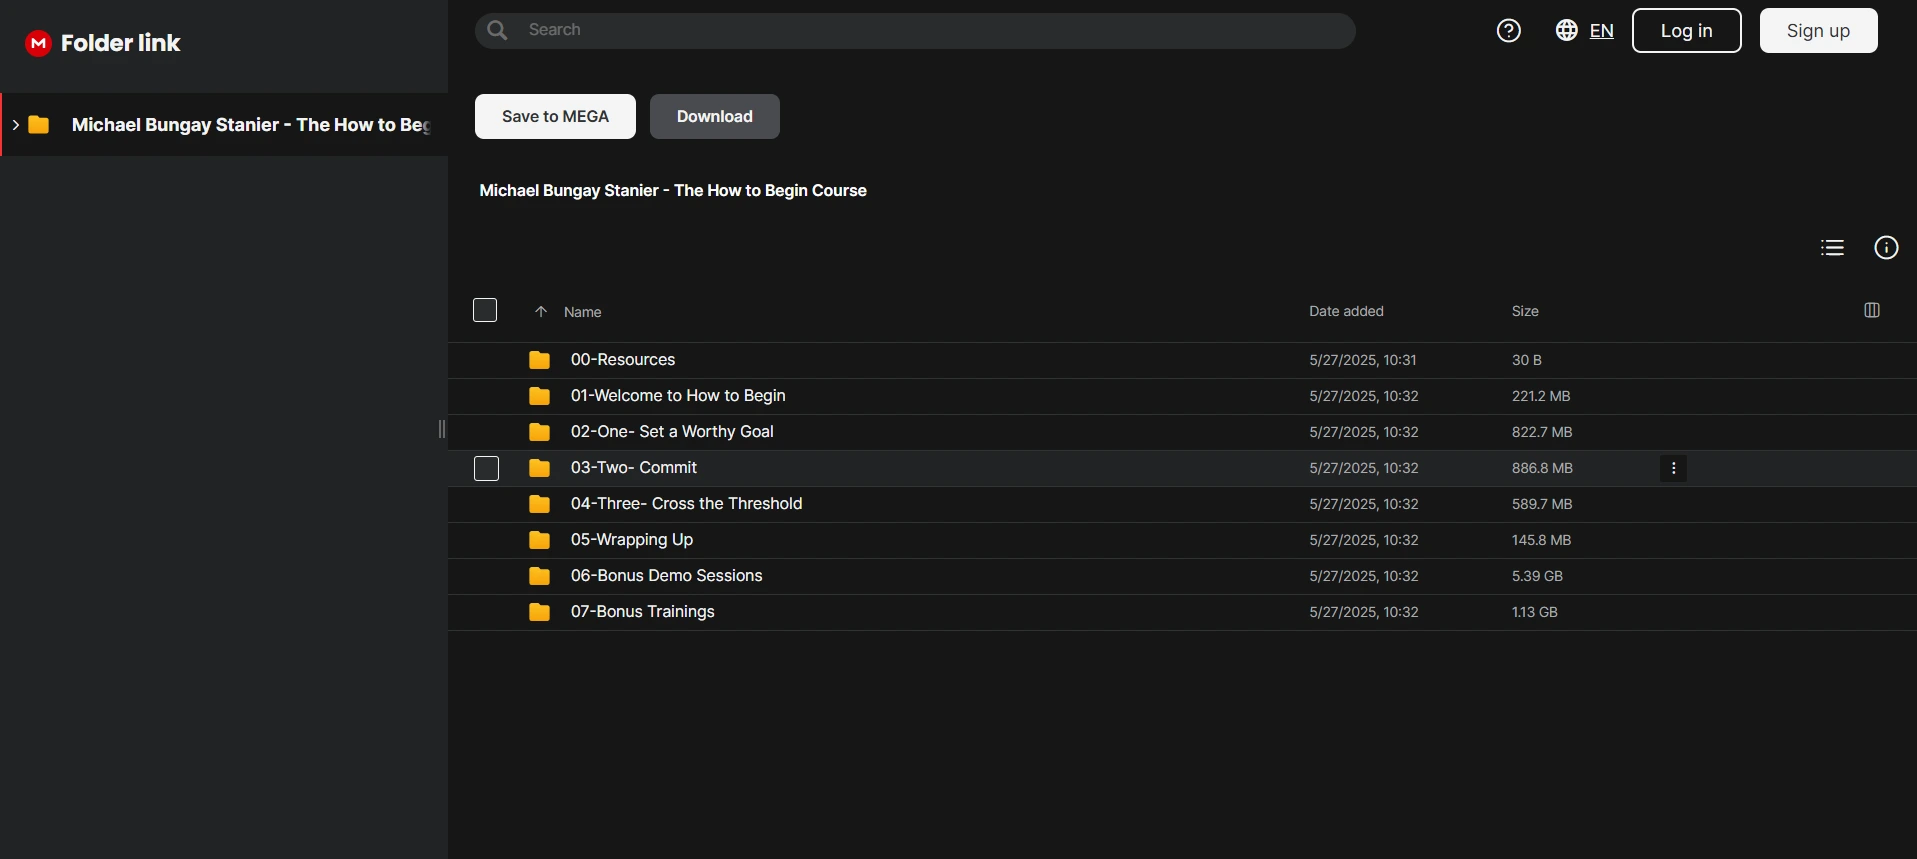Click the globe language icon
The image size is (1917, 859).
tap(1566, 30)
